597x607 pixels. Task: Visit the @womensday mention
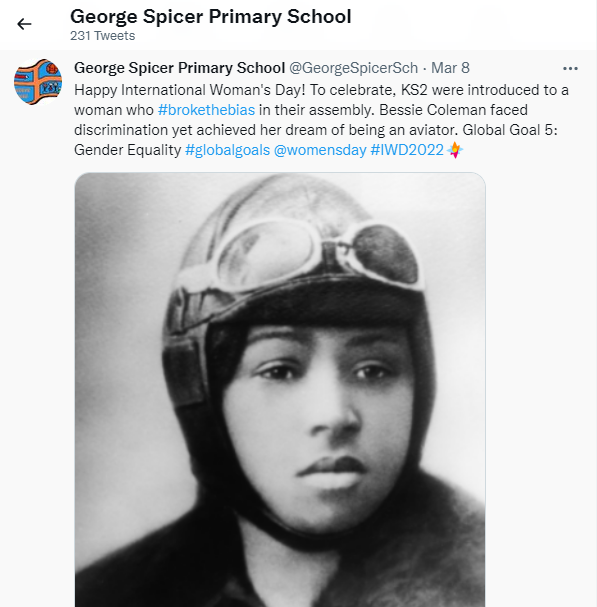tap(320, 150)
